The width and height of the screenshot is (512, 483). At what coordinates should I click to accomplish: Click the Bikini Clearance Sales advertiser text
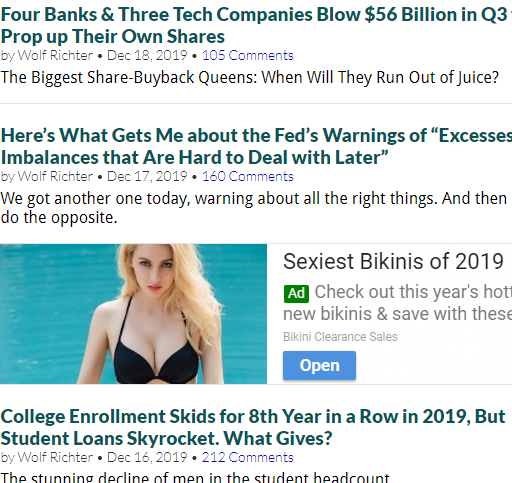[340, 337]
